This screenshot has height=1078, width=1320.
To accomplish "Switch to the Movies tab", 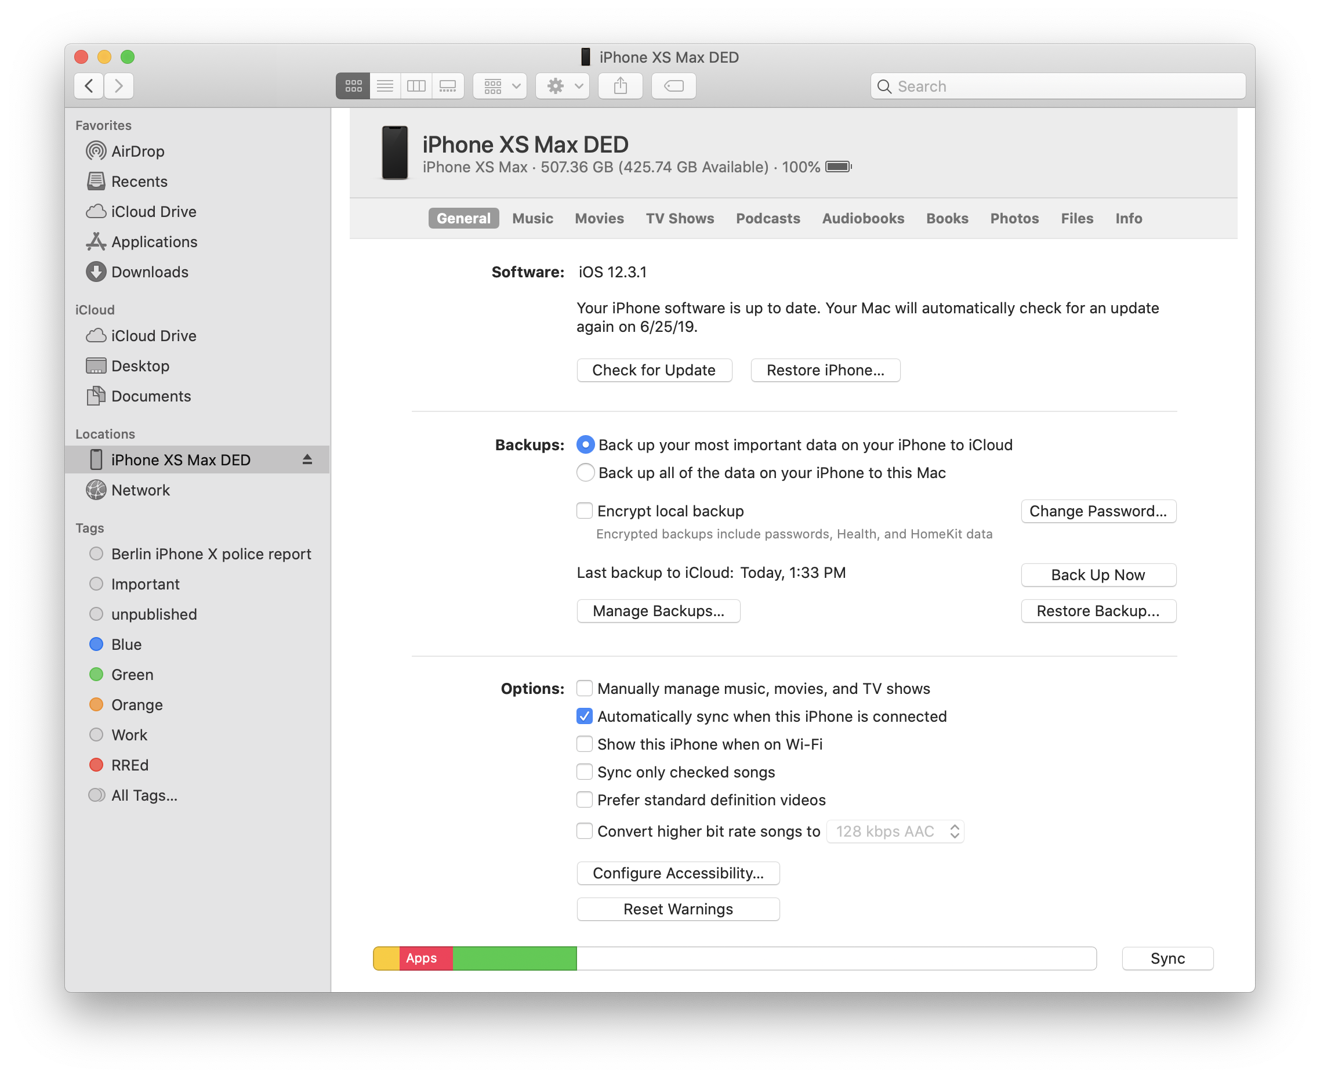I will [x=599, y=218].
